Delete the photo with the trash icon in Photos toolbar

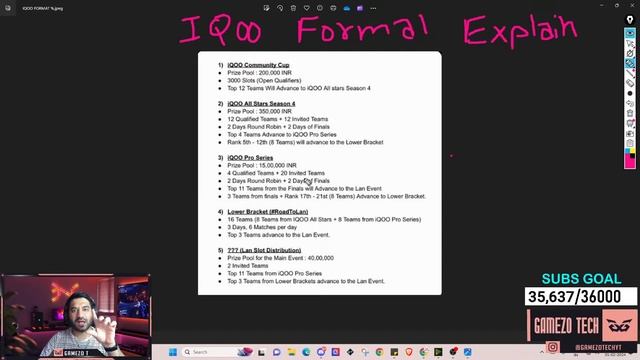click(293, 8)
